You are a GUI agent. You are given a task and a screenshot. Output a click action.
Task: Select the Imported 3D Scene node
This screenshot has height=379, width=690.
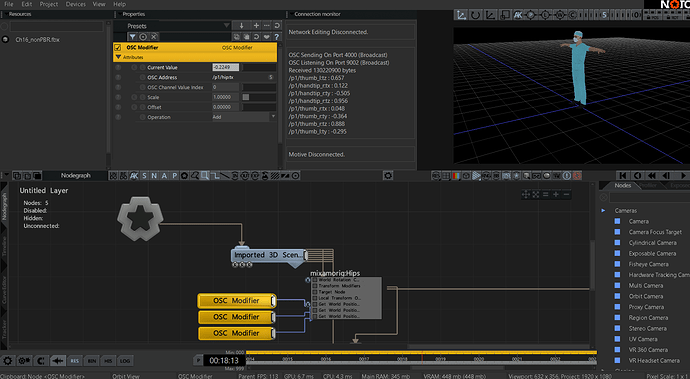click(x=268, y=255)
